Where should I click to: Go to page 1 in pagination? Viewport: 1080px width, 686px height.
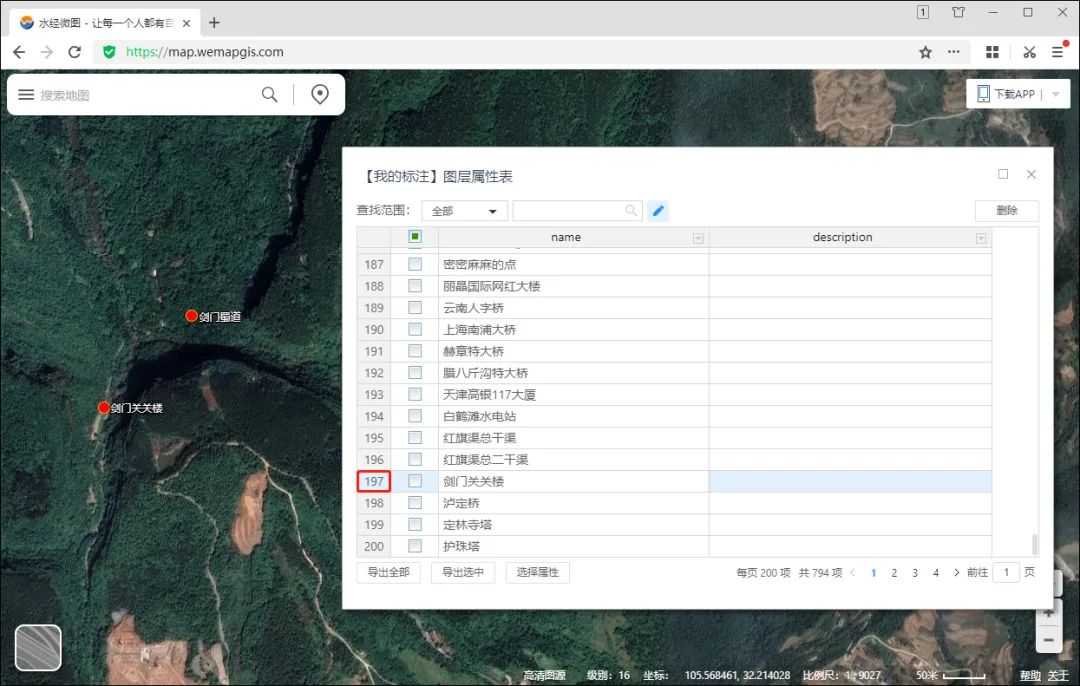873,572
